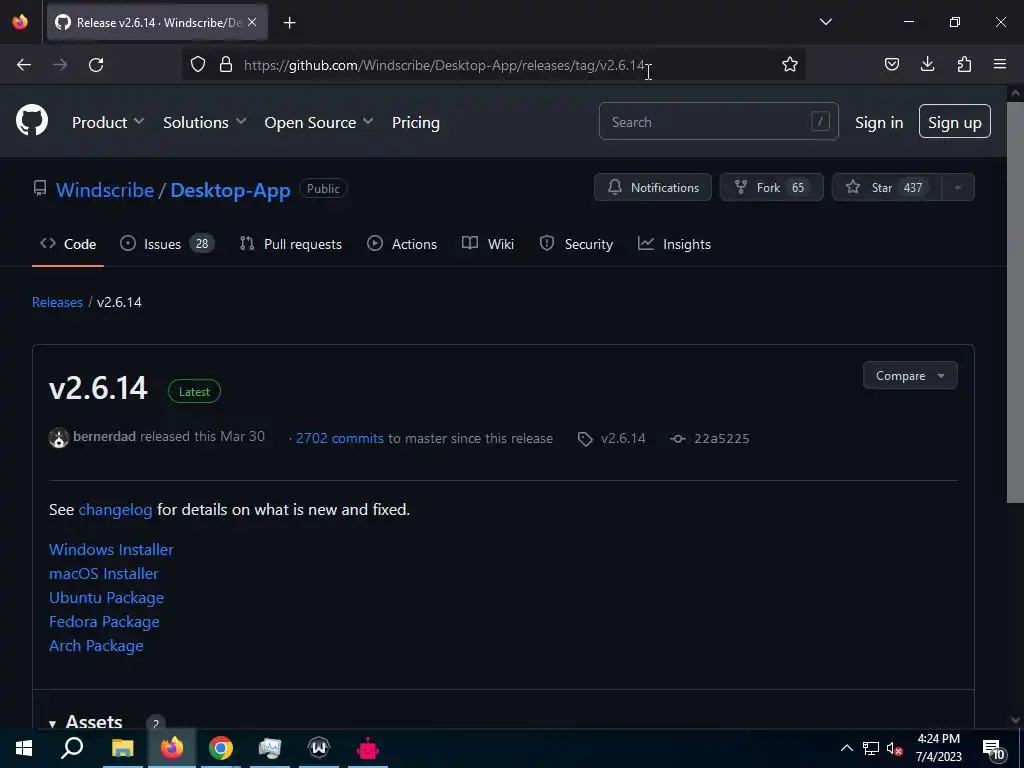This screenshot has width=1024, height=768.
Task: Click the shield tracking protection icon
Action: [x=198, y=64]
